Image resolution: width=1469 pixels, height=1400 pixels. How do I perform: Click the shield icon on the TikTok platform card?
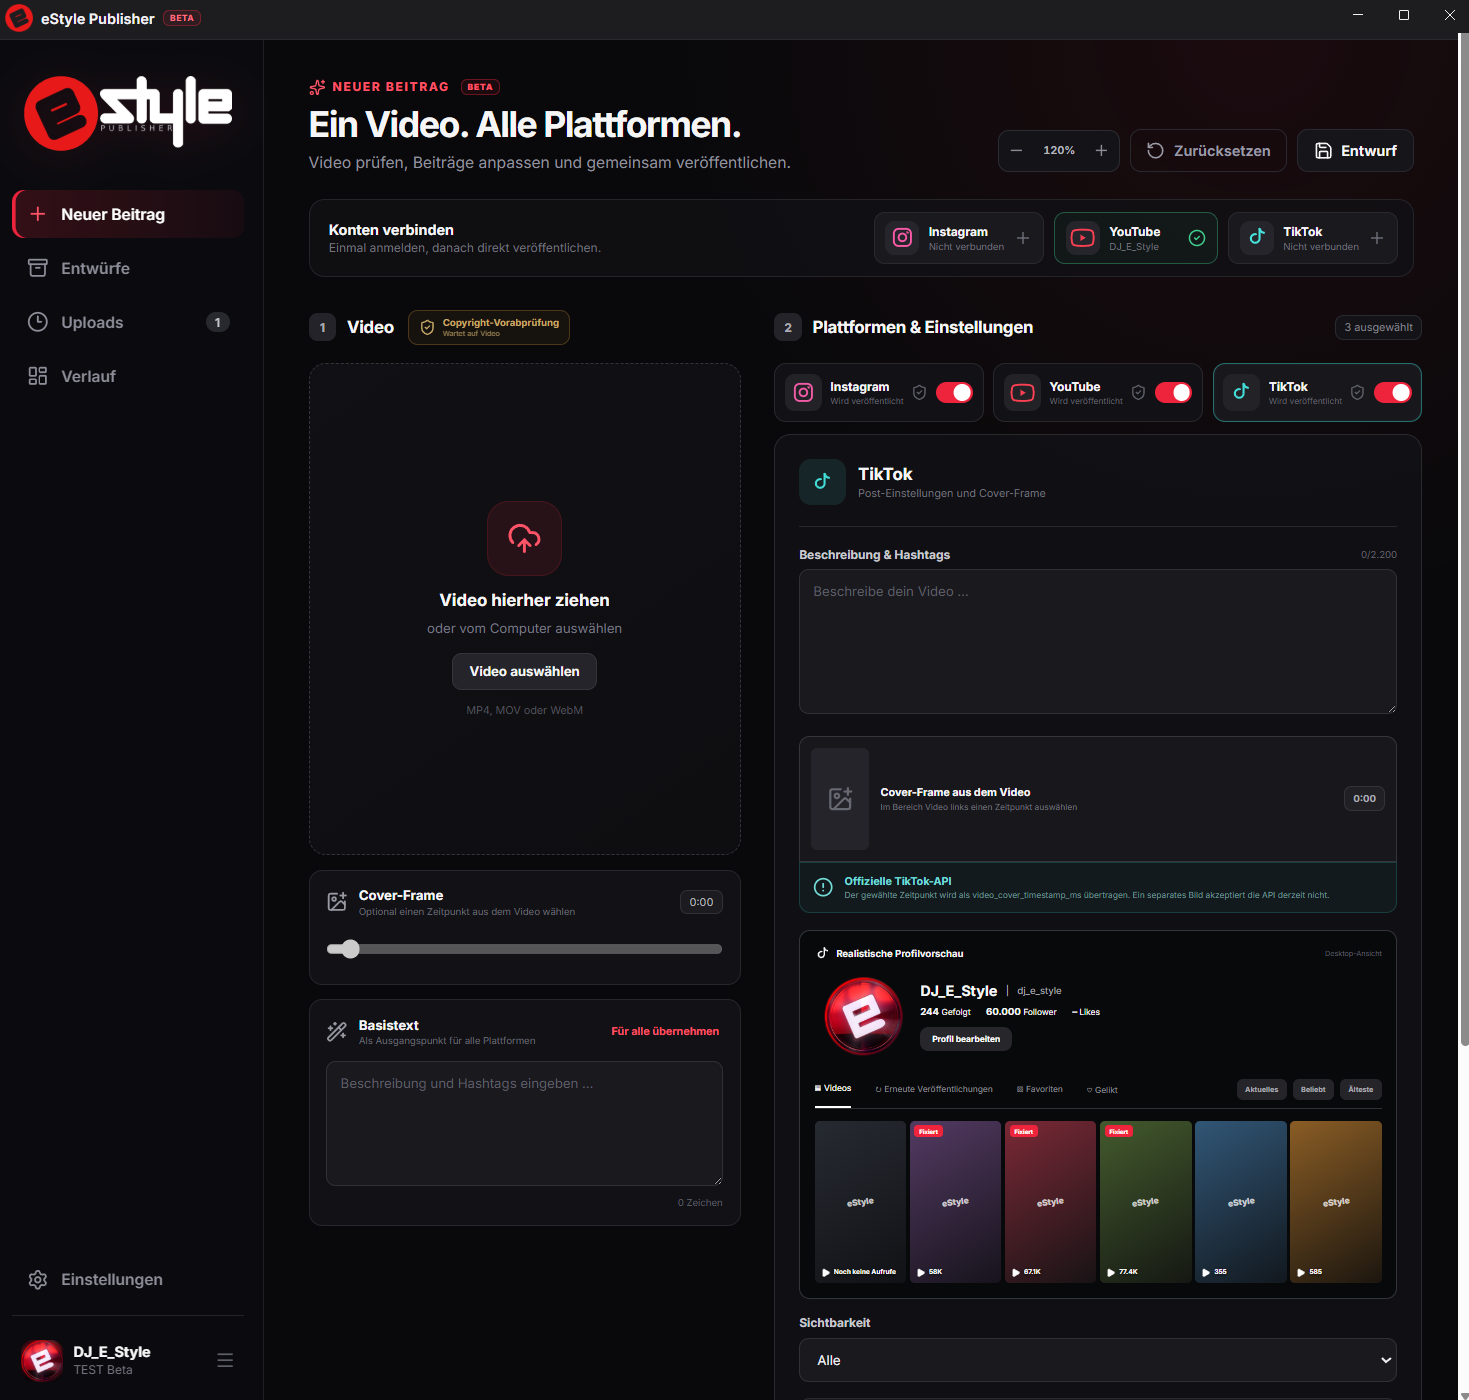[1357, 392]
